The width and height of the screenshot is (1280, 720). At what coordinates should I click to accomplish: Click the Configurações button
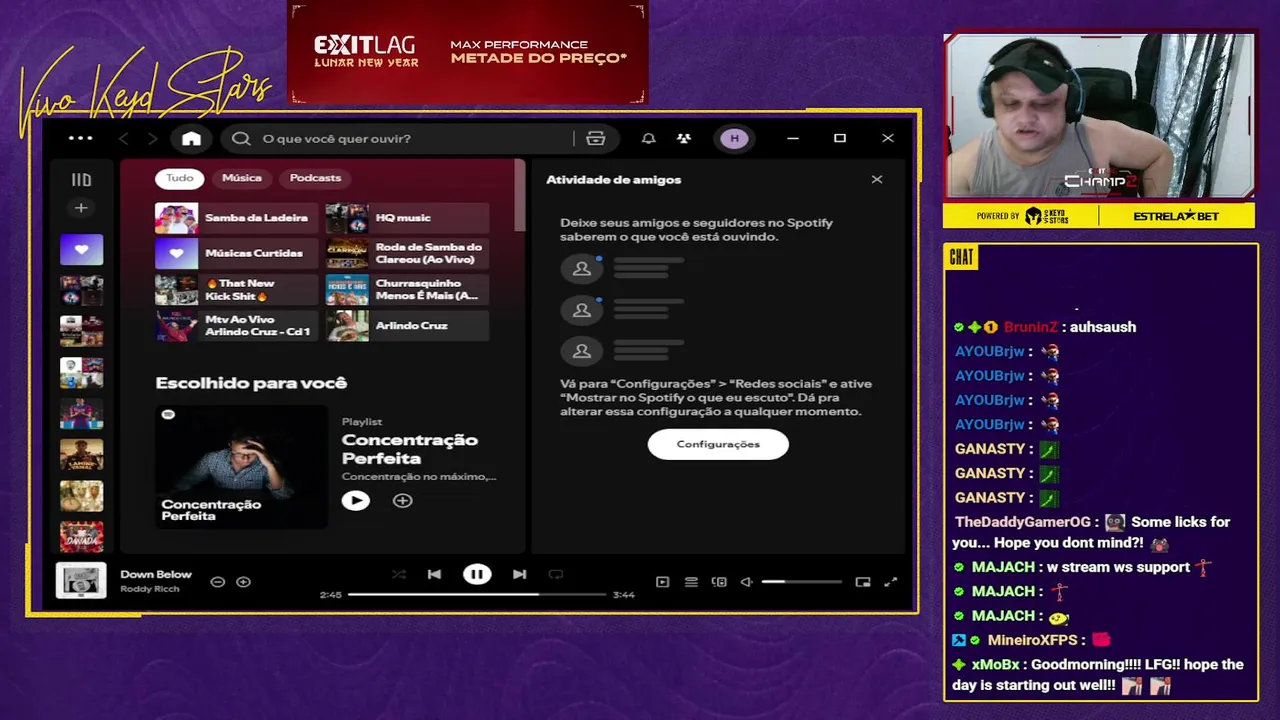718,444
